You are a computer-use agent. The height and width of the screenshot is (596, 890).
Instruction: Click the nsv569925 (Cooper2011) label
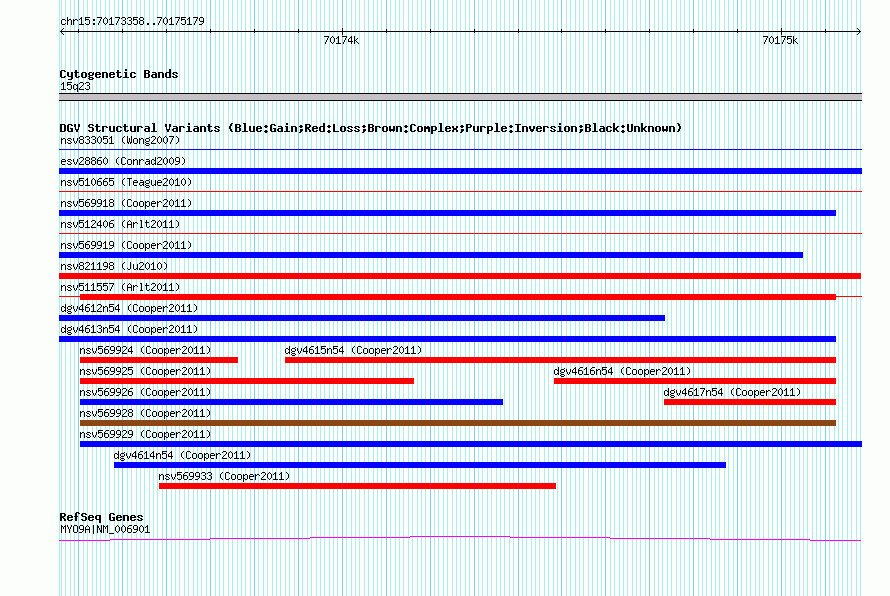pyautogui.click(x=145, y=371)
